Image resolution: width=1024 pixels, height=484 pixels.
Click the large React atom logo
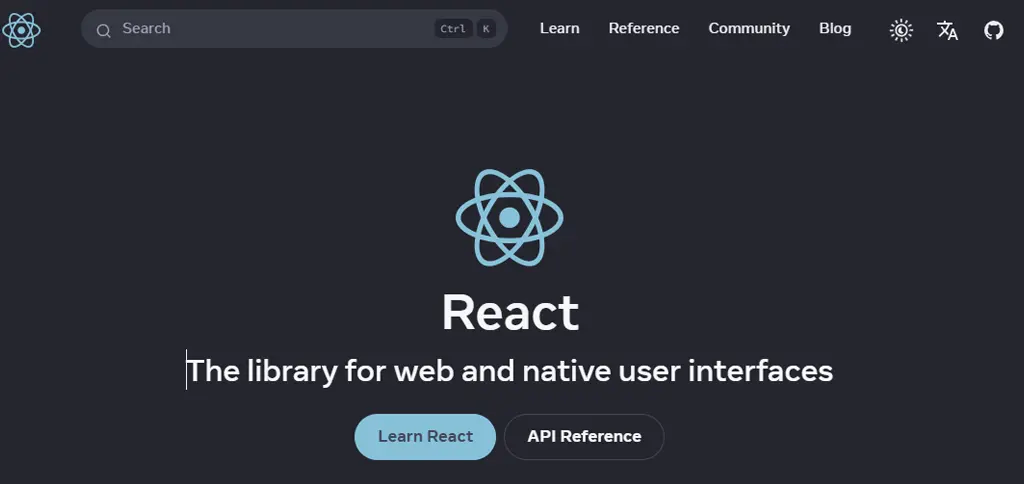tap(509, 218)
